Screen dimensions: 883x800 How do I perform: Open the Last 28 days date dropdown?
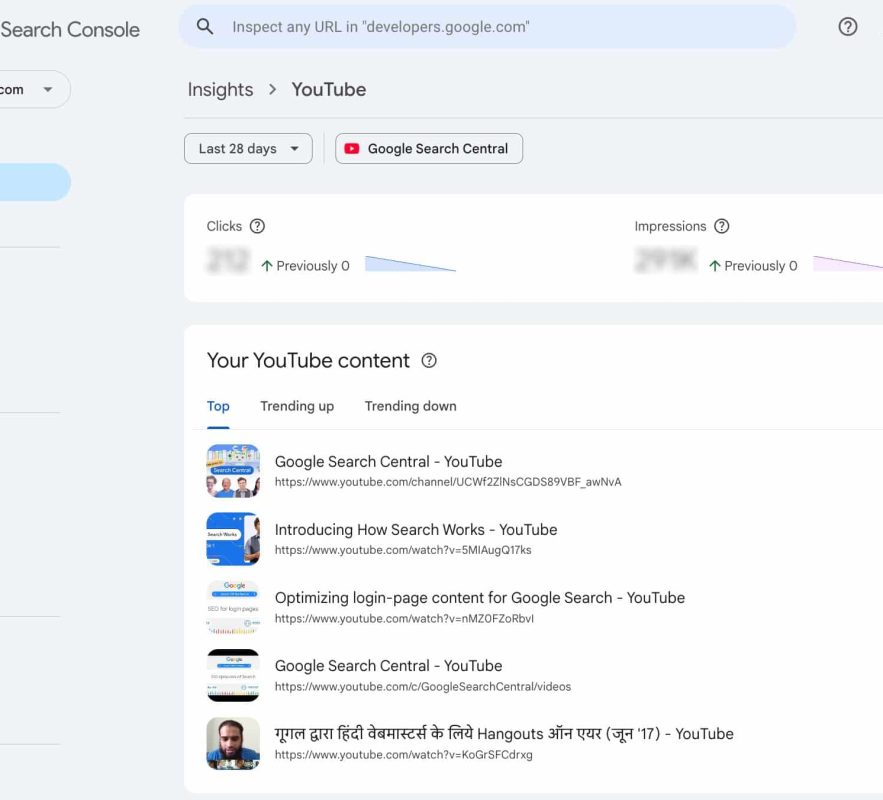pyautogui.click(x=248, y=148)
